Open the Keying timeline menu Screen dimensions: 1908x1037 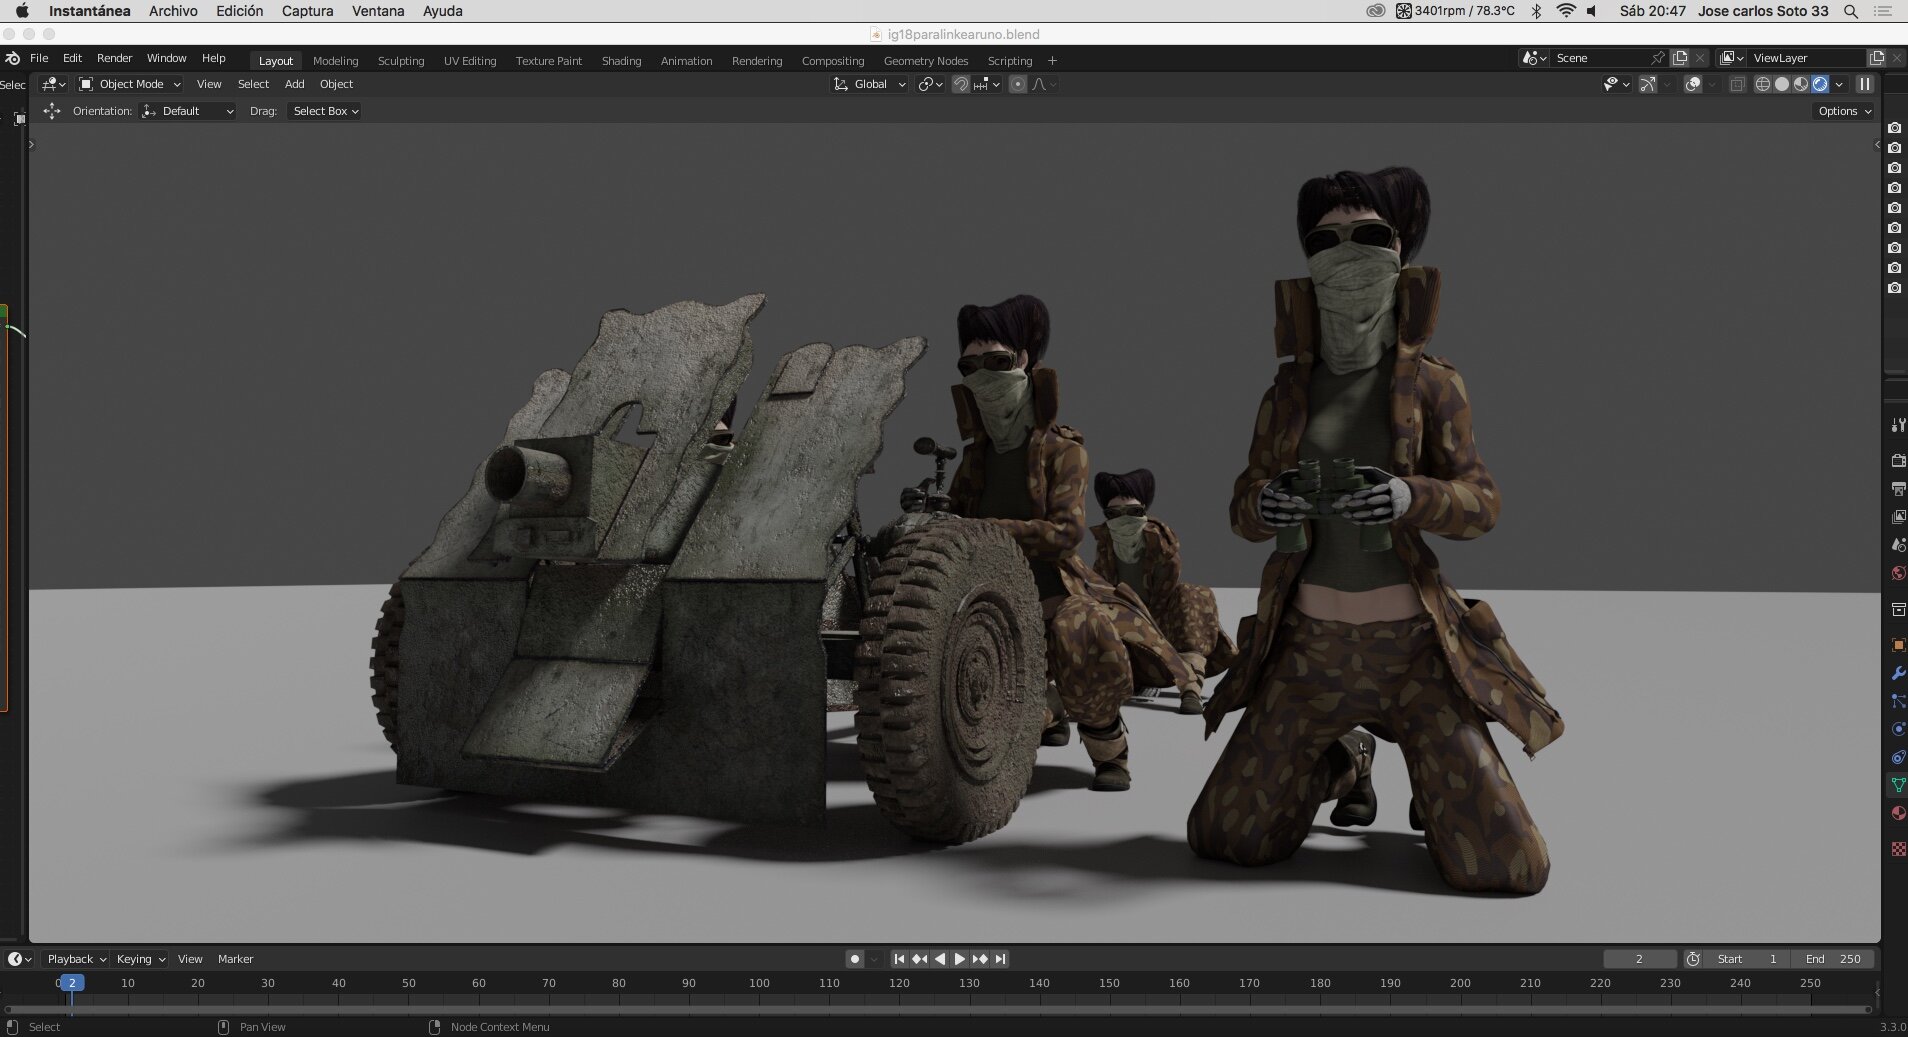[x=140, y=959]
